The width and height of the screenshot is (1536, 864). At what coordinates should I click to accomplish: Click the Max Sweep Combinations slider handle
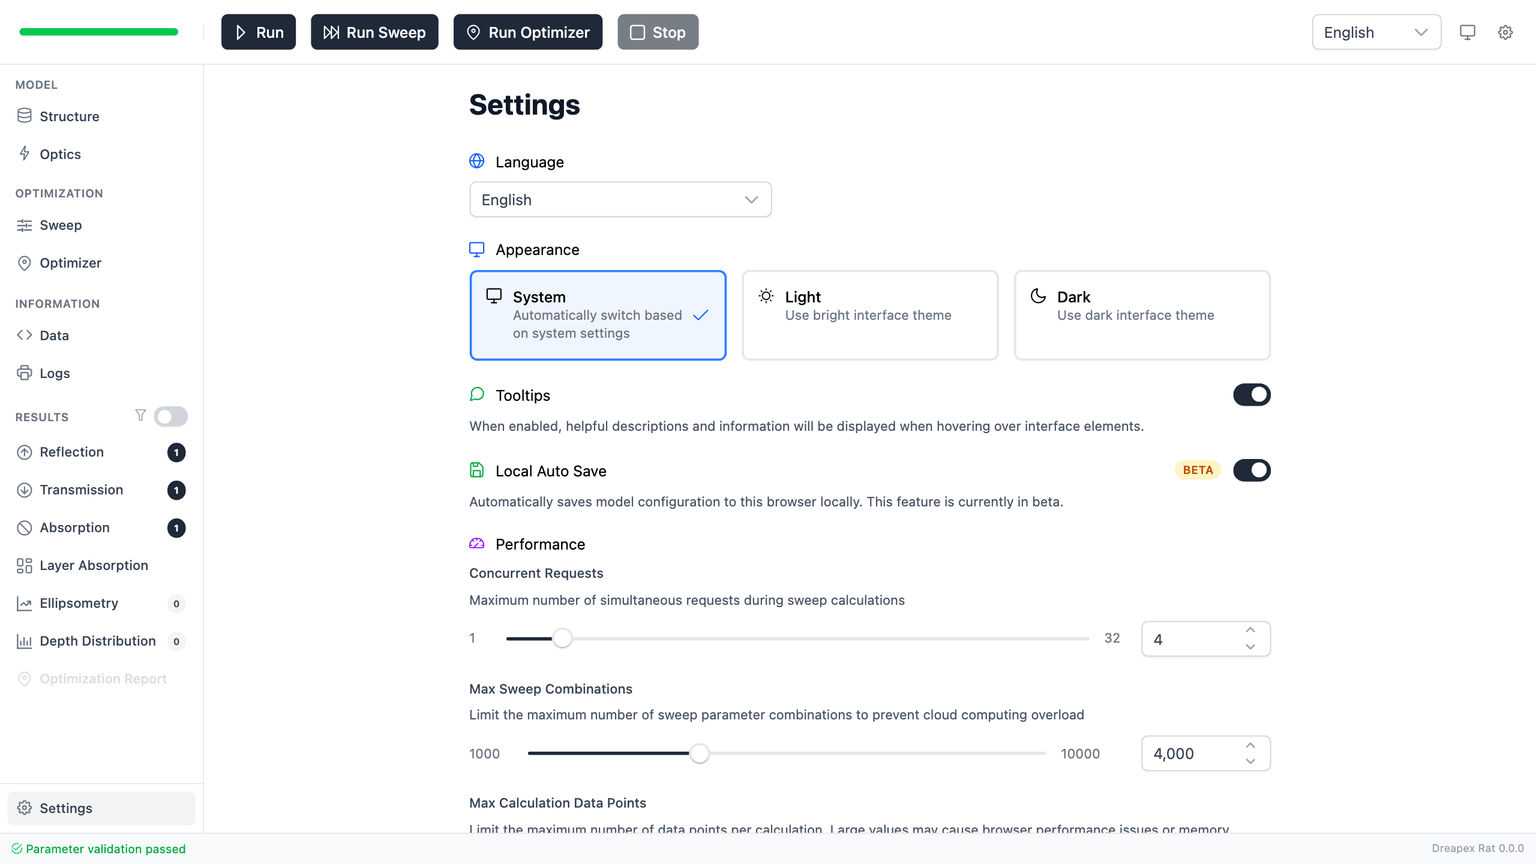699,754
